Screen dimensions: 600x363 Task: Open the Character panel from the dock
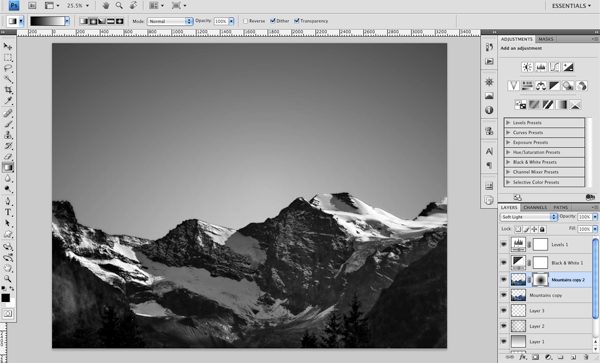[489, 151]
